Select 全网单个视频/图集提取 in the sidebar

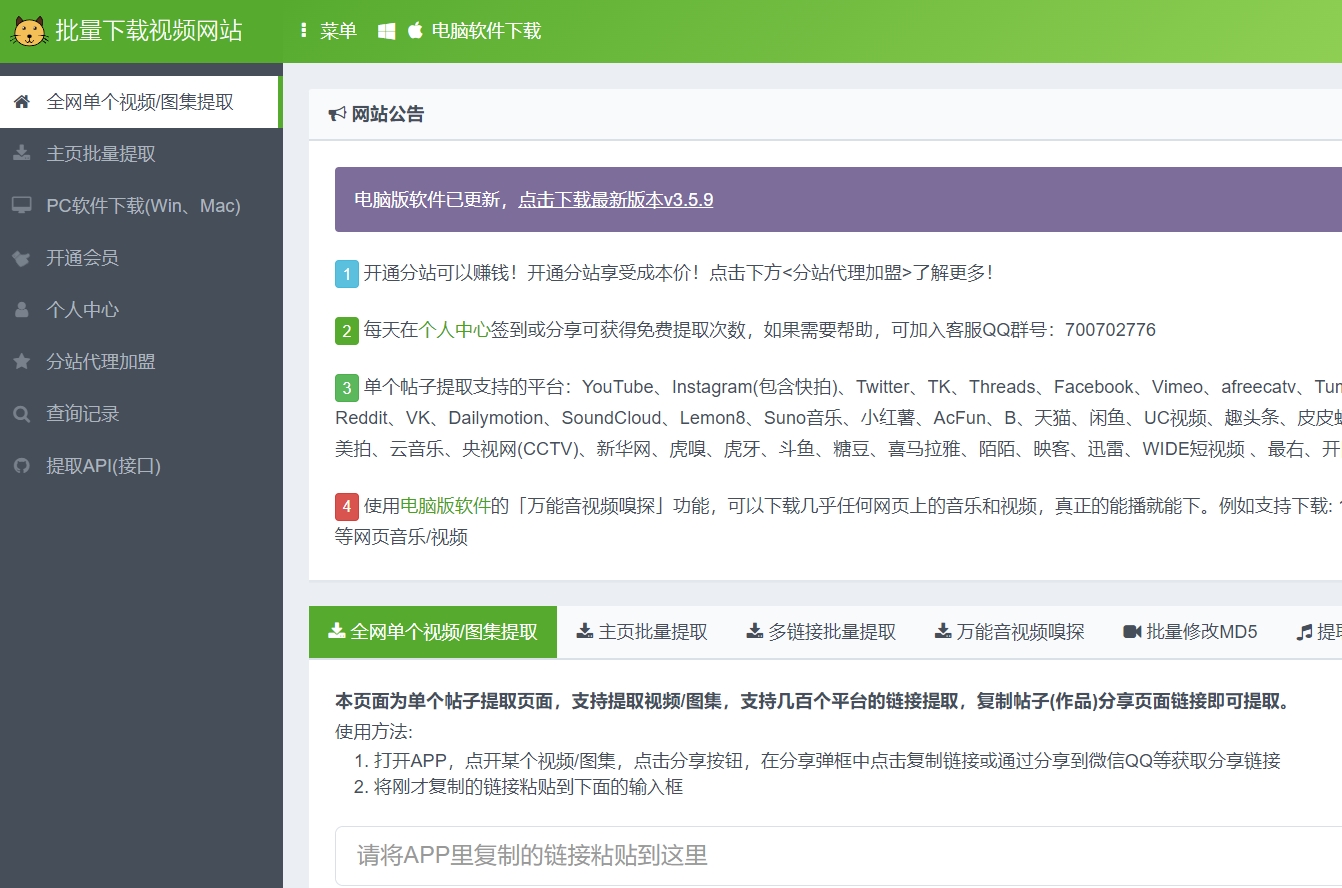click(139, 102)
